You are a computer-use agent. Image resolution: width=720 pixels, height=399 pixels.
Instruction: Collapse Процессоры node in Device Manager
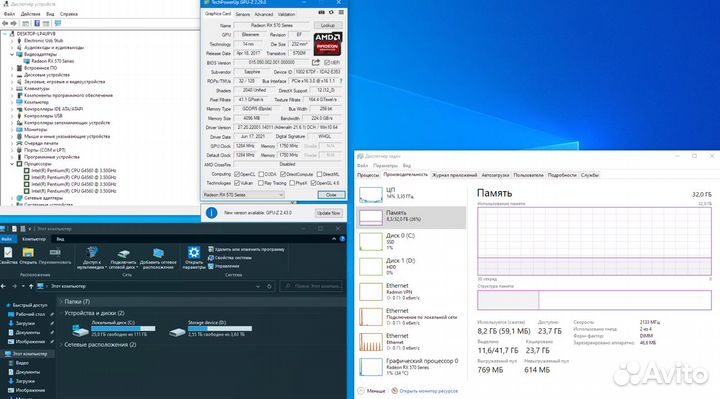(x=12, y=163)
